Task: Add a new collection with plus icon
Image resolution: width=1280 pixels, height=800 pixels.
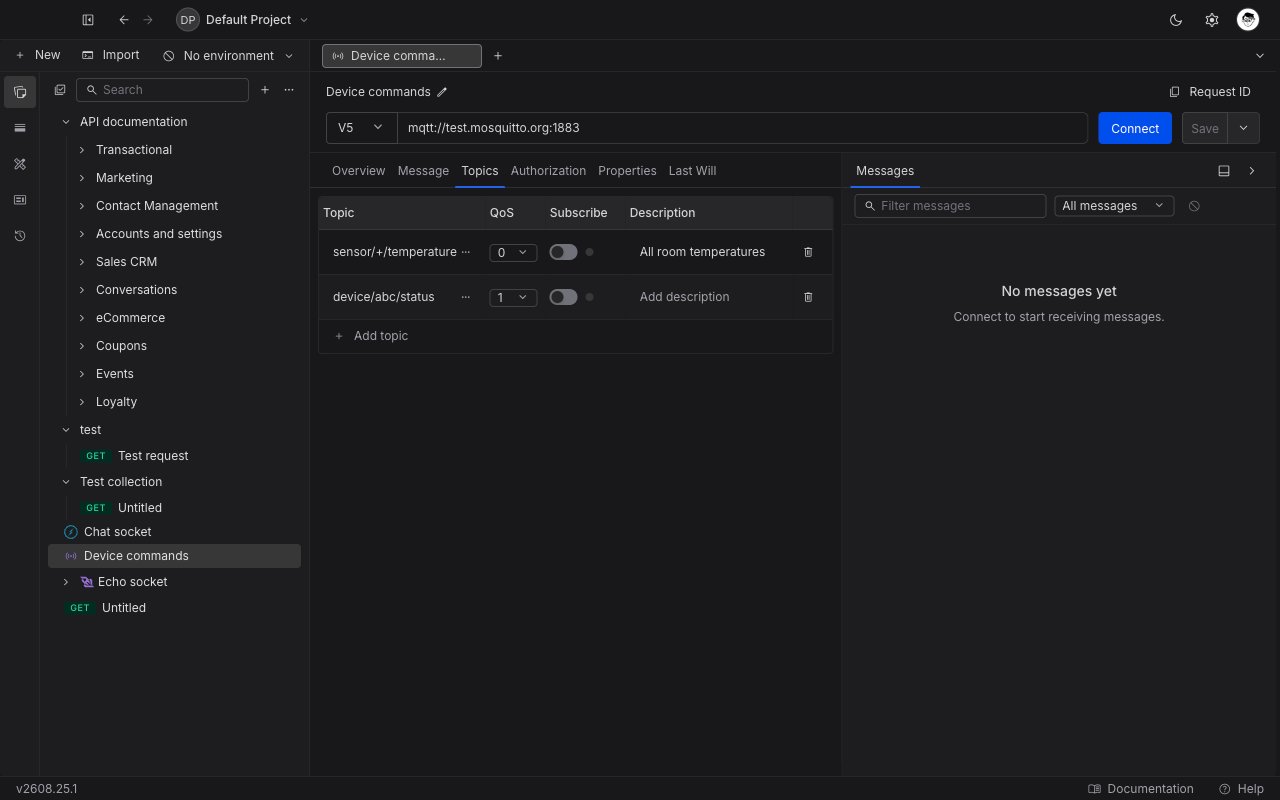Action: point(265,90)
